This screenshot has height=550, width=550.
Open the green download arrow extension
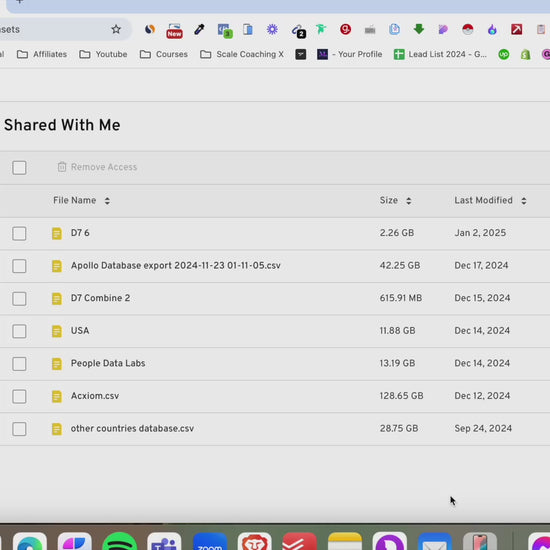[418, 29]
